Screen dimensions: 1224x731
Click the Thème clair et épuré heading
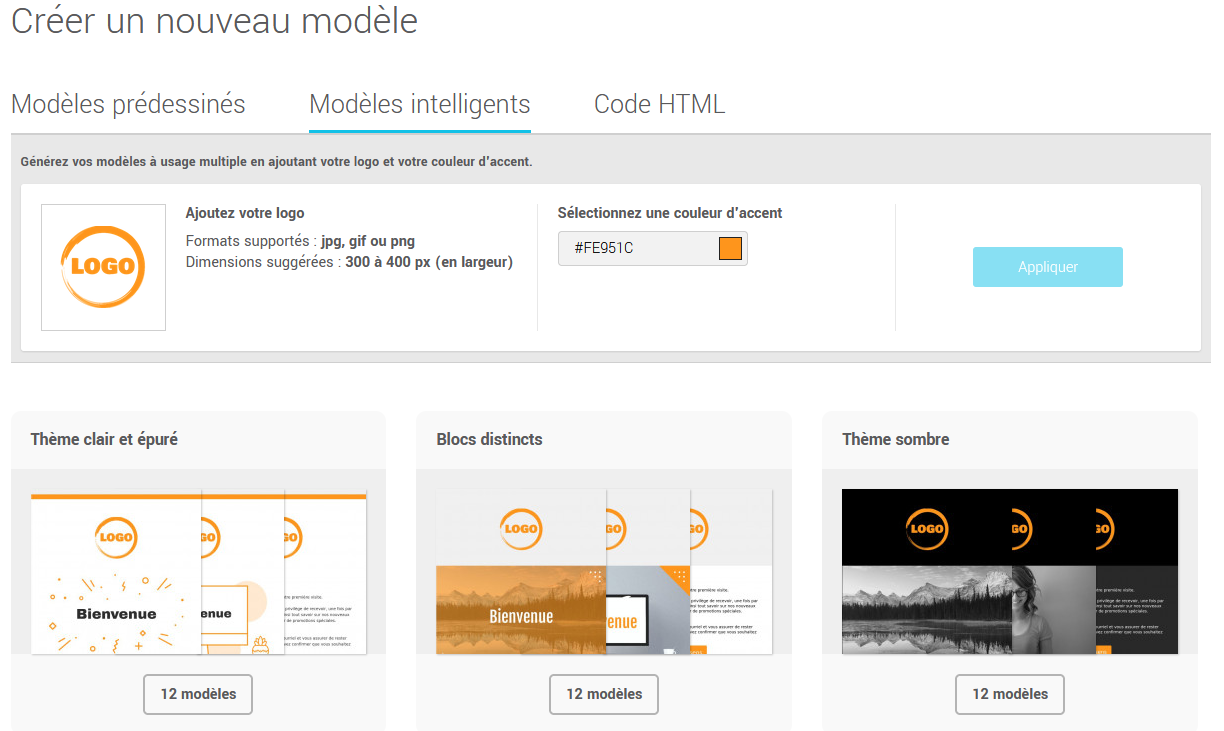[104, 439]
